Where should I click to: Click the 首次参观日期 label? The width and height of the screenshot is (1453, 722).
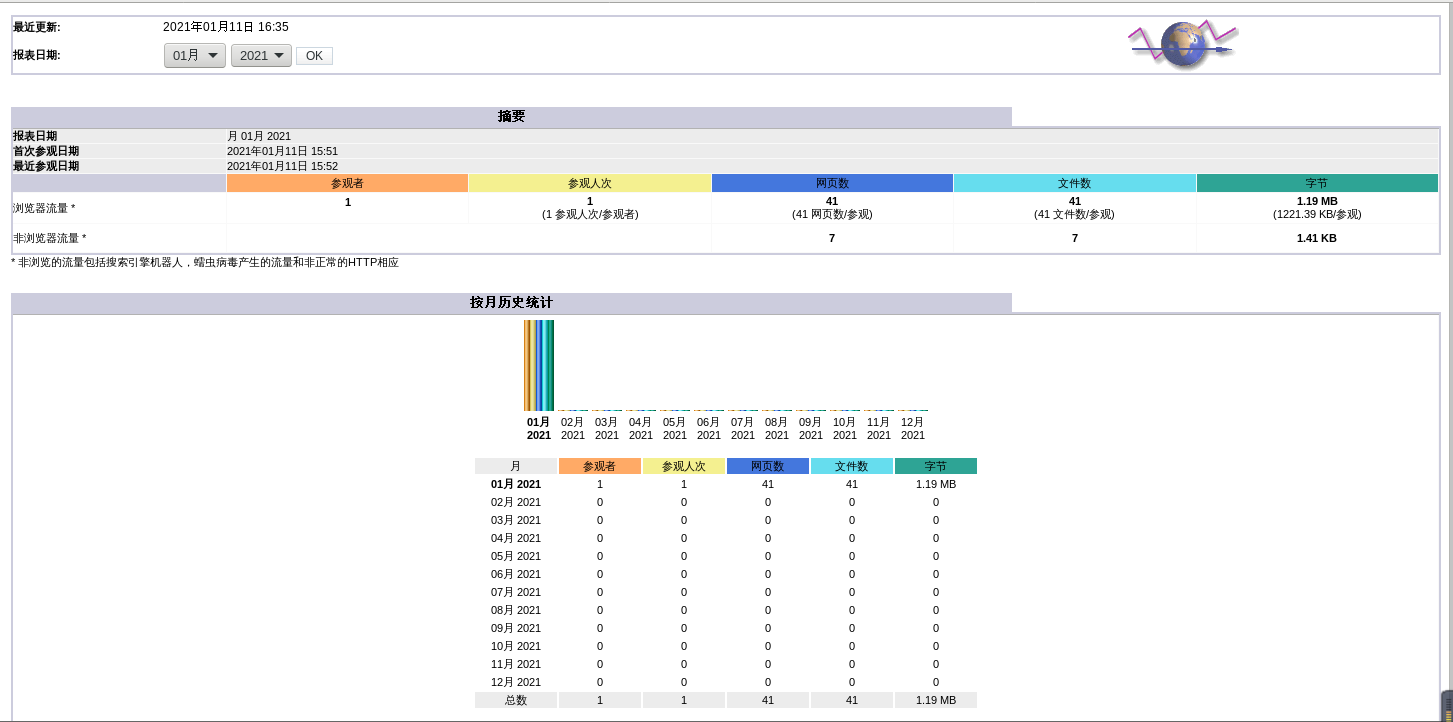(x=46, y=151)
